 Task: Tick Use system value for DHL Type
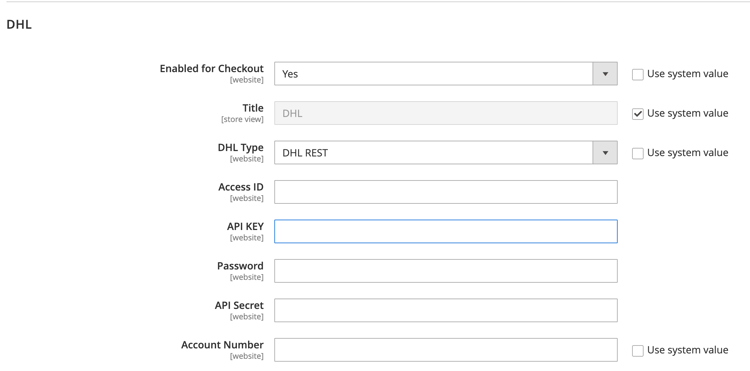coord(638,153)
